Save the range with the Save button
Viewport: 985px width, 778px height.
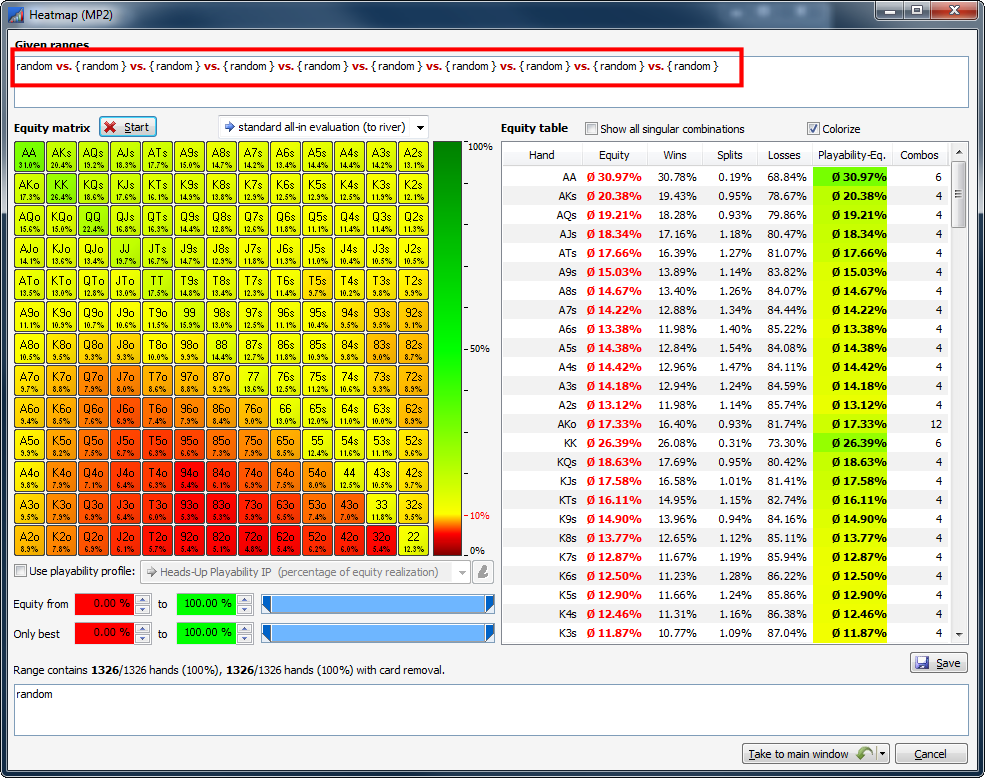939,663
